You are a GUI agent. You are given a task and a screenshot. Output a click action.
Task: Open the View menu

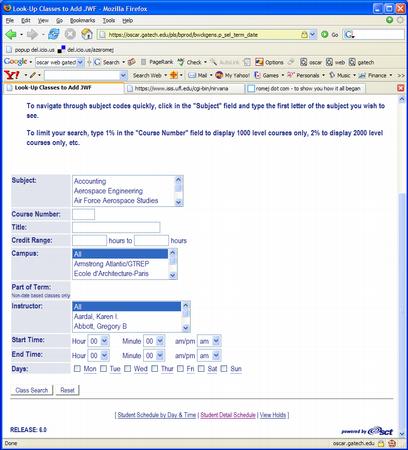(43, 21)
